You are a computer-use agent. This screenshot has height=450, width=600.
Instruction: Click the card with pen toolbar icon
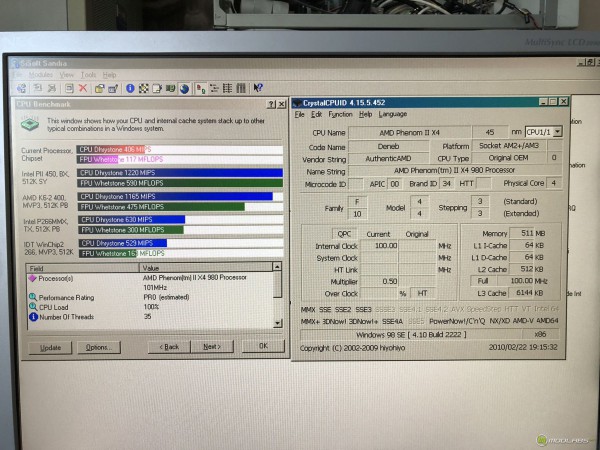[113, 89]
